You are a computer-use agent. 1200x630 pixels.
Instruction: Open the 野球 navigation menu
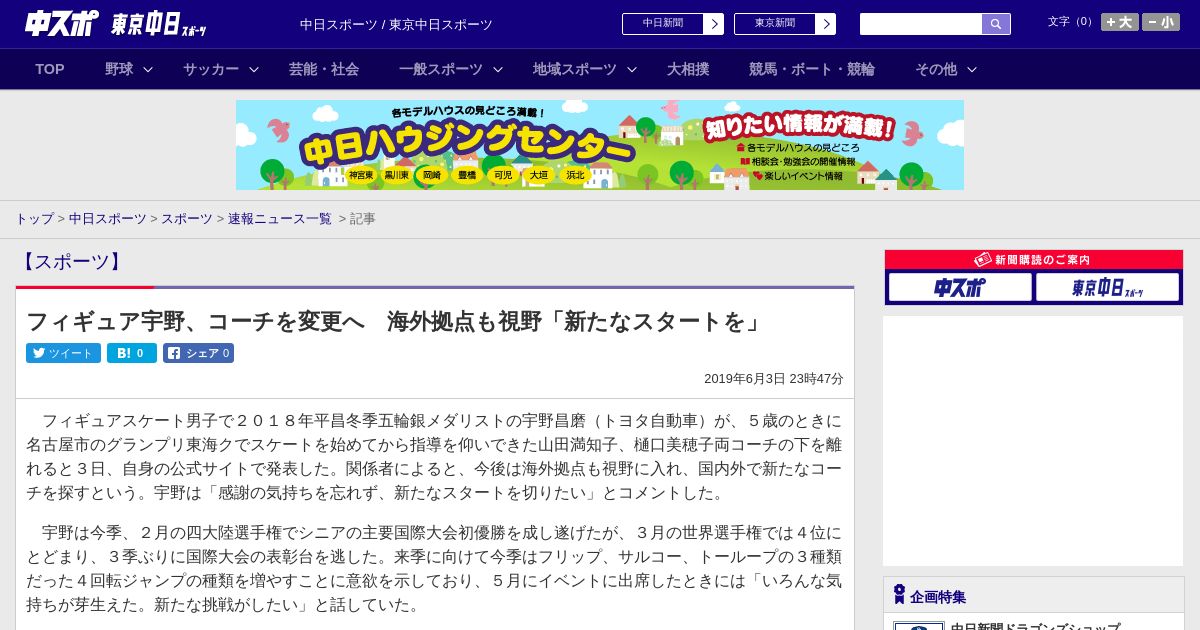[x=119, y=69]
